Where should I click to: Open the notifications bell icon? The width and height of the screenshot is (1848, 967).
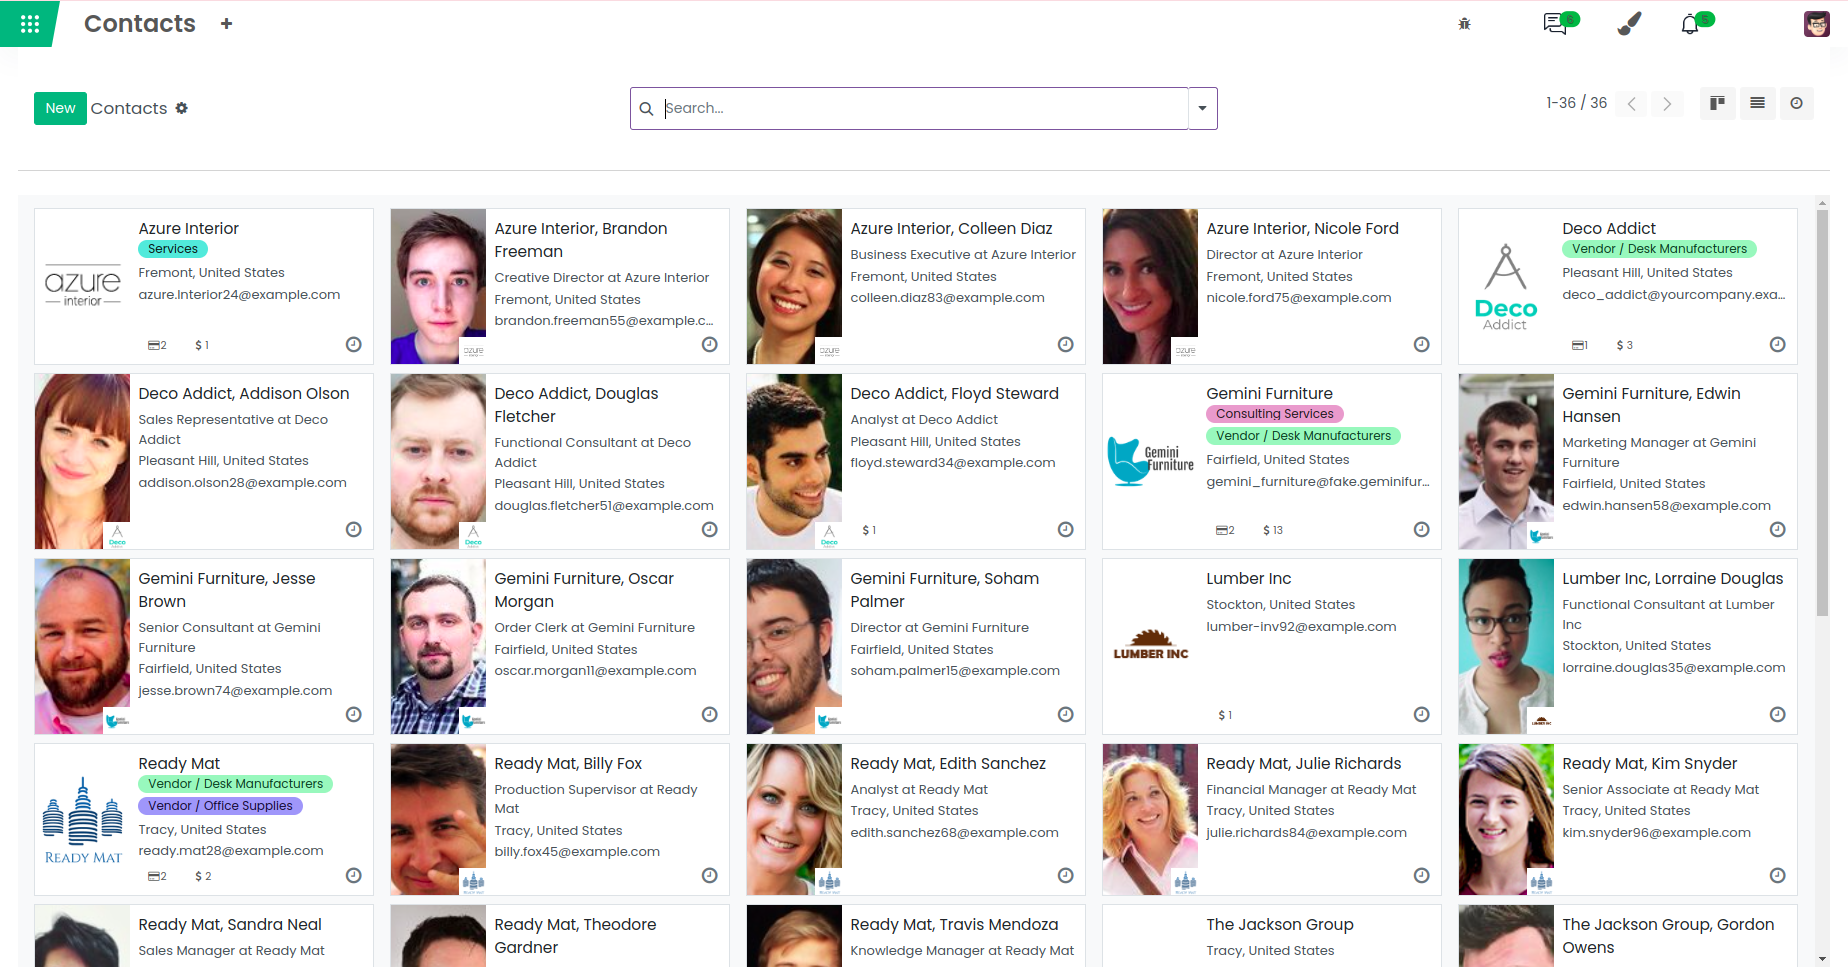tap(1690, 24)
